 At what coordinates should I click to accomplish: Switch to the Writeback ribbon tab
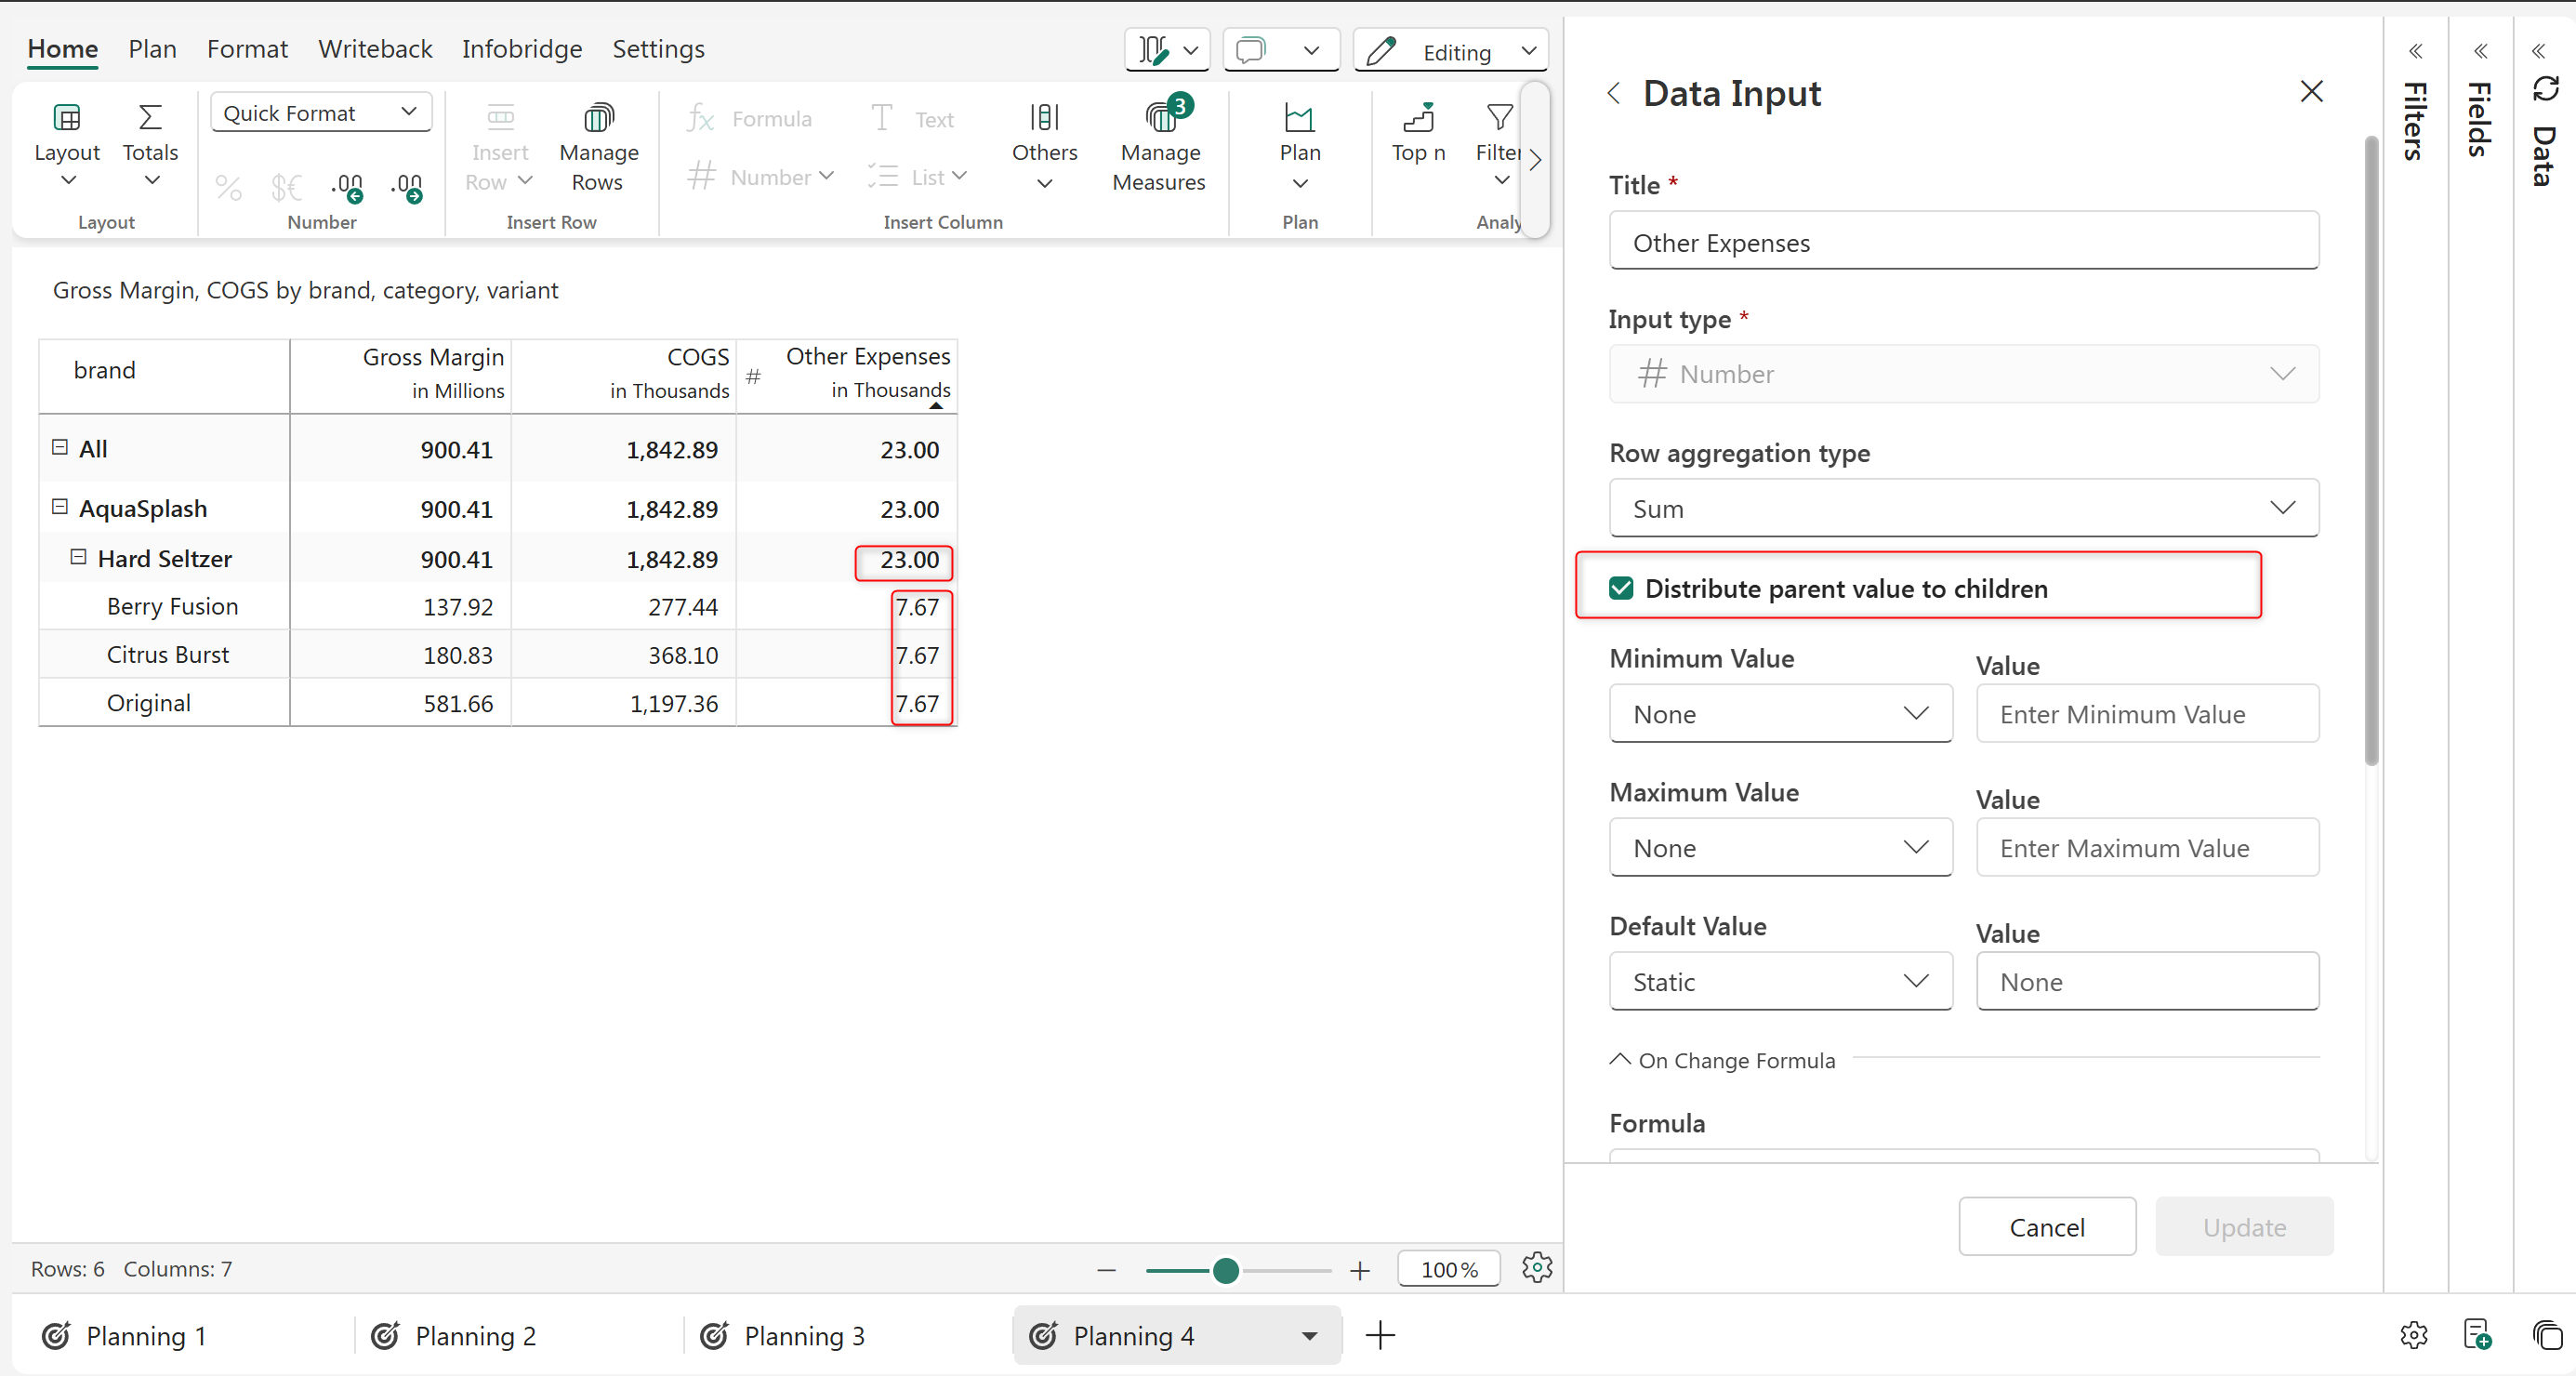[x=375, y=49]
